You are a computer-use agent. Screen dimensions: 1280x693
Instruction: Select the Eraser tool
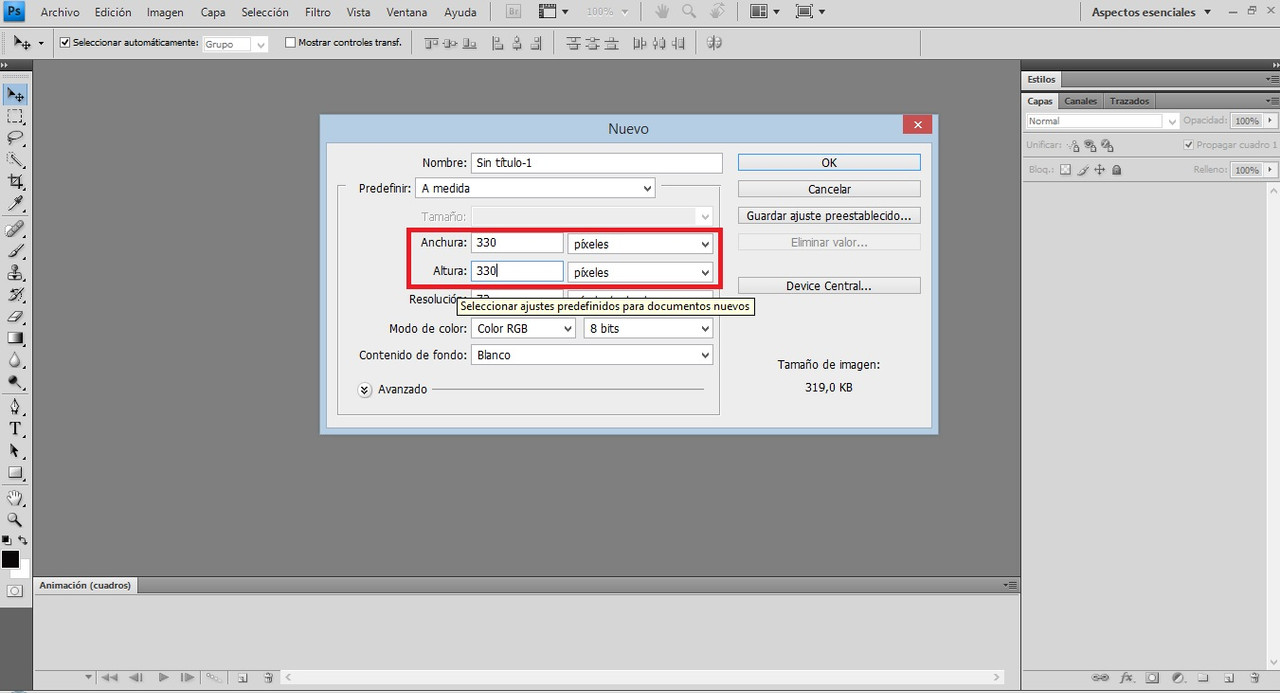(15, 317)
